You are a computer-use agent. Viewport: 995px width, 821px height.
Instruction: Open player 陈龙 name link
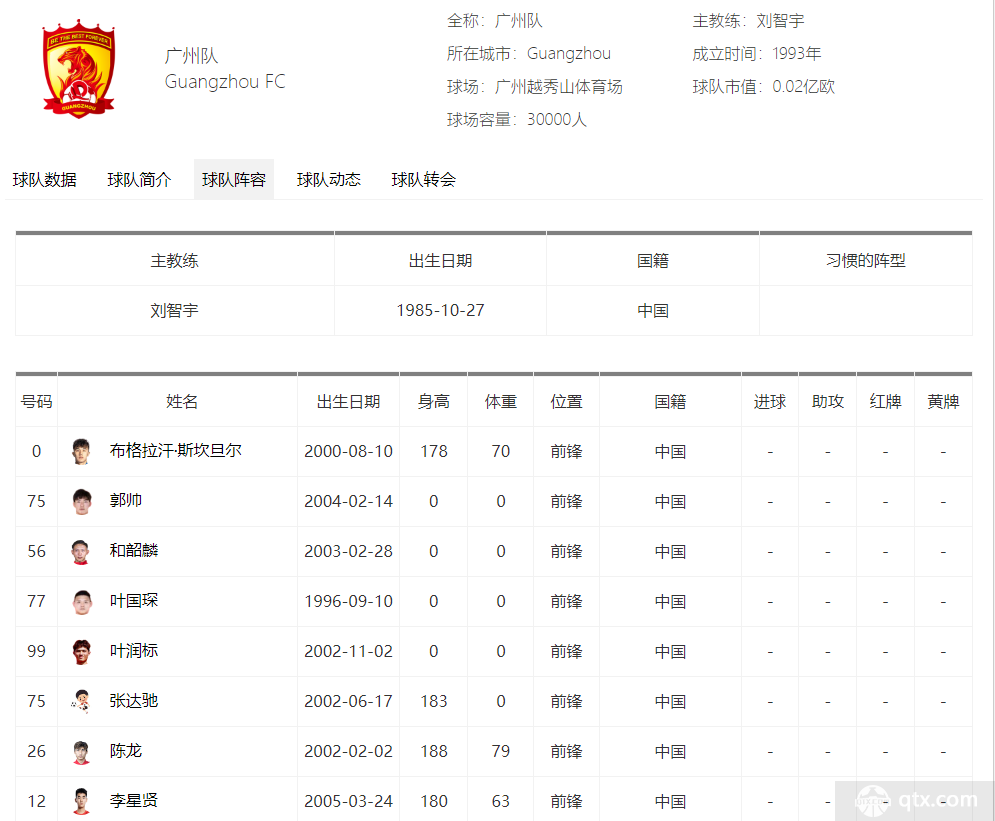pos(126,751)
